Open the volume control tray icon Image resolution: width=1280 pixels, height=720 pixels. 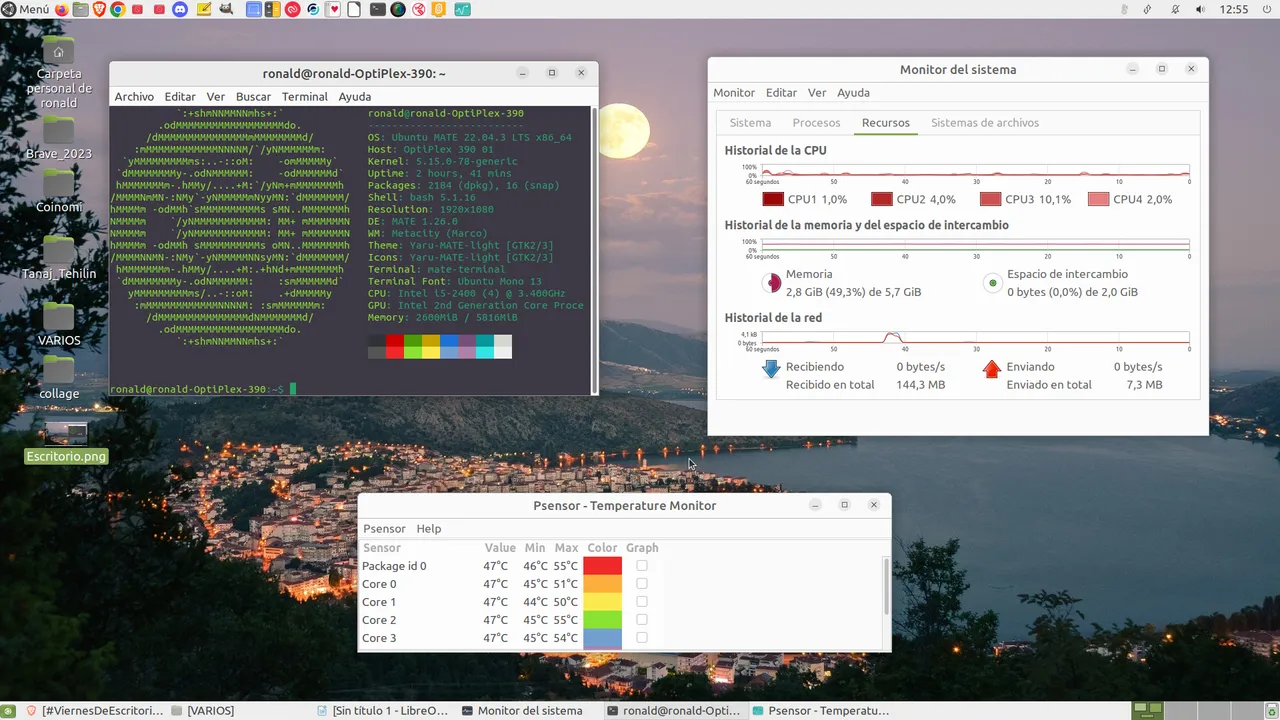tap(1201, 9)
